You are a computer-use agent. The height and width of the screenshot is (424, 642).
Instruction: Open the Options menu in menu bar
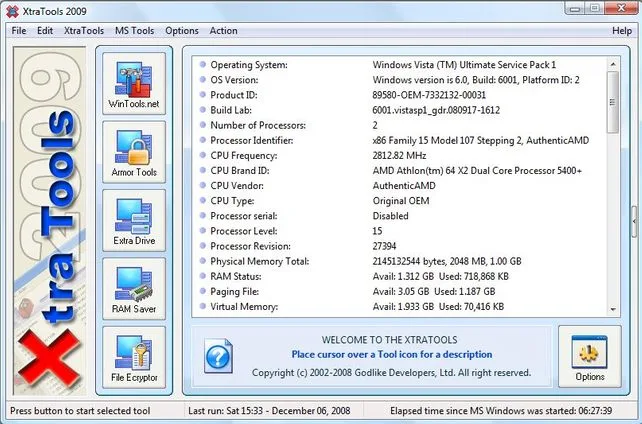point(182,31)
